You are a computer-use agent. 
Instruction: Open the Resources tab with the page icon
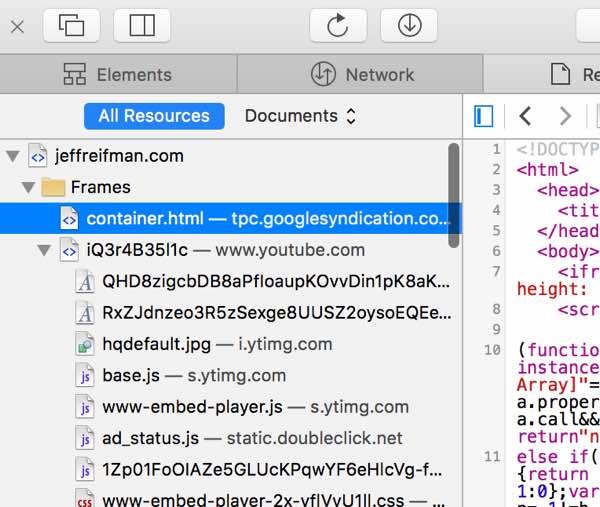[x=542, y=74]
